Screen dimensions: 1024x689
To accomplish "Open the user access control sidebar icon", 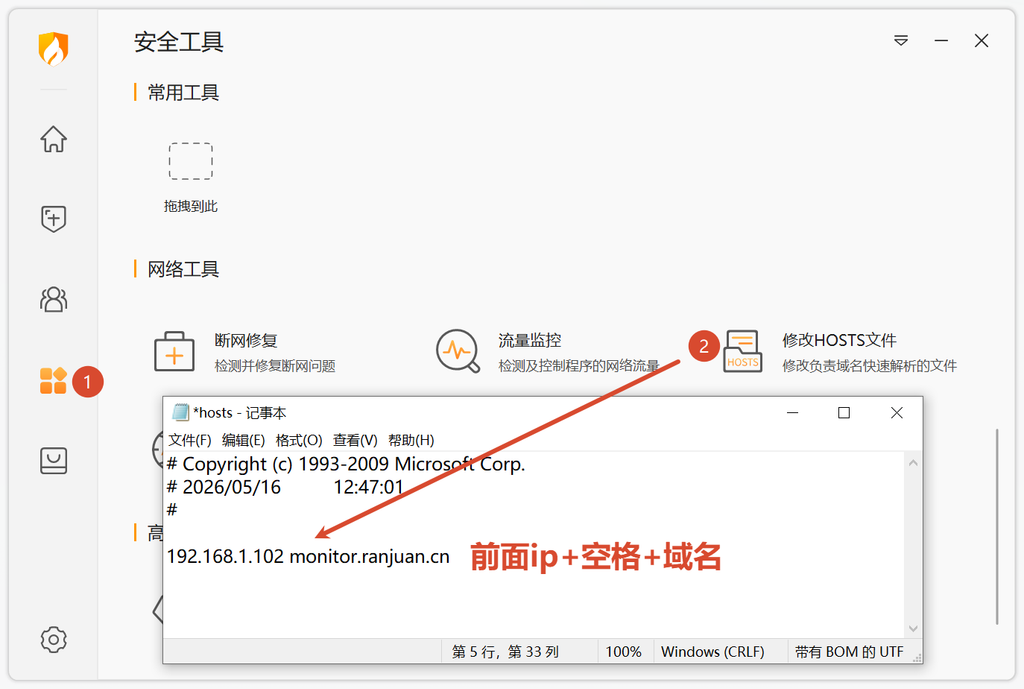I will click(x=54, y=299).
